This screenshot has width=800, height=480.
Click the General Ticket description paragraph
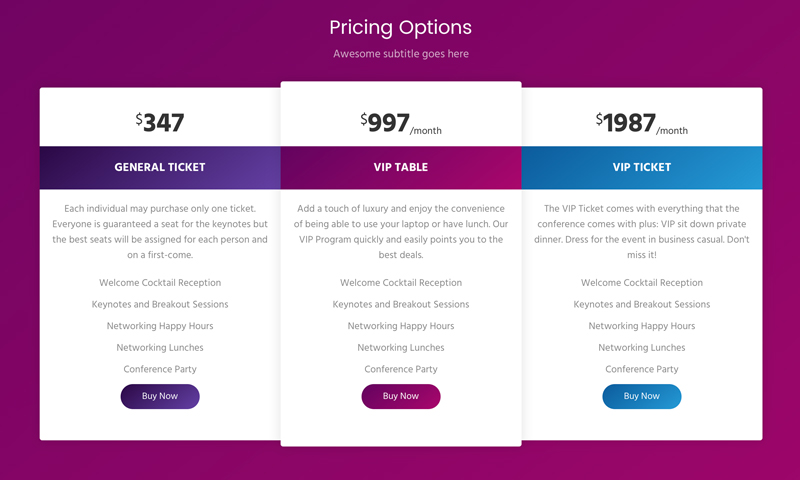click(160, 232)
